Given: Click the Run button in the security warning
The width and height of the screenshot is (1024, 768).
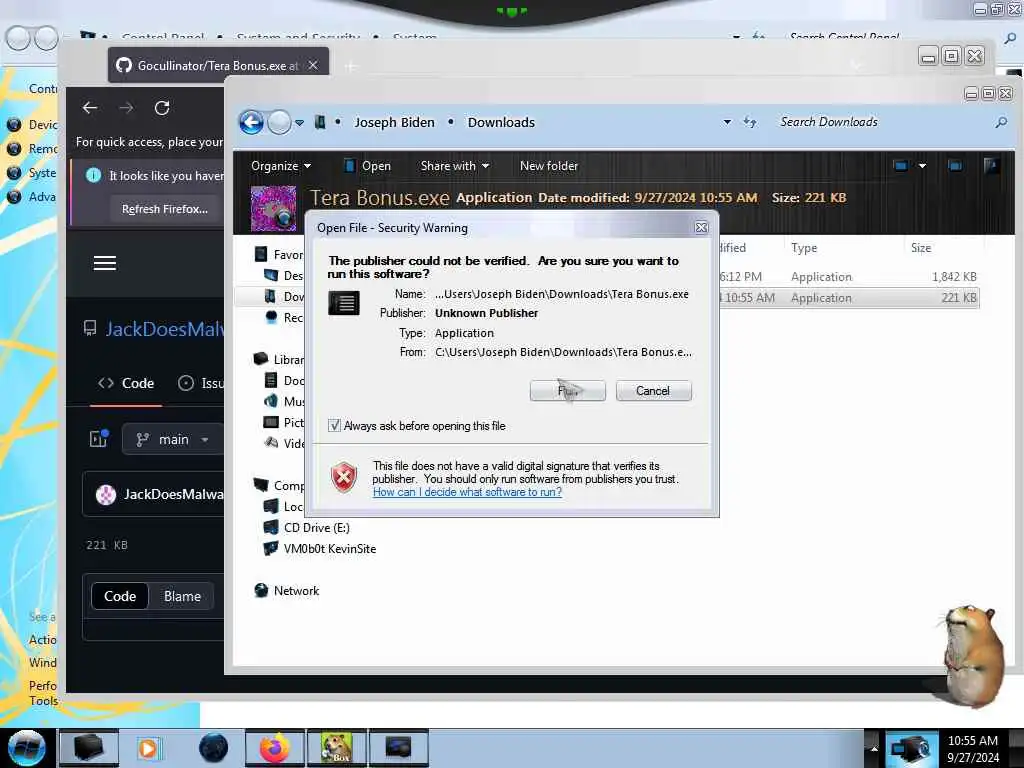Looking at the screenshot, I should [x=568, y=391].
